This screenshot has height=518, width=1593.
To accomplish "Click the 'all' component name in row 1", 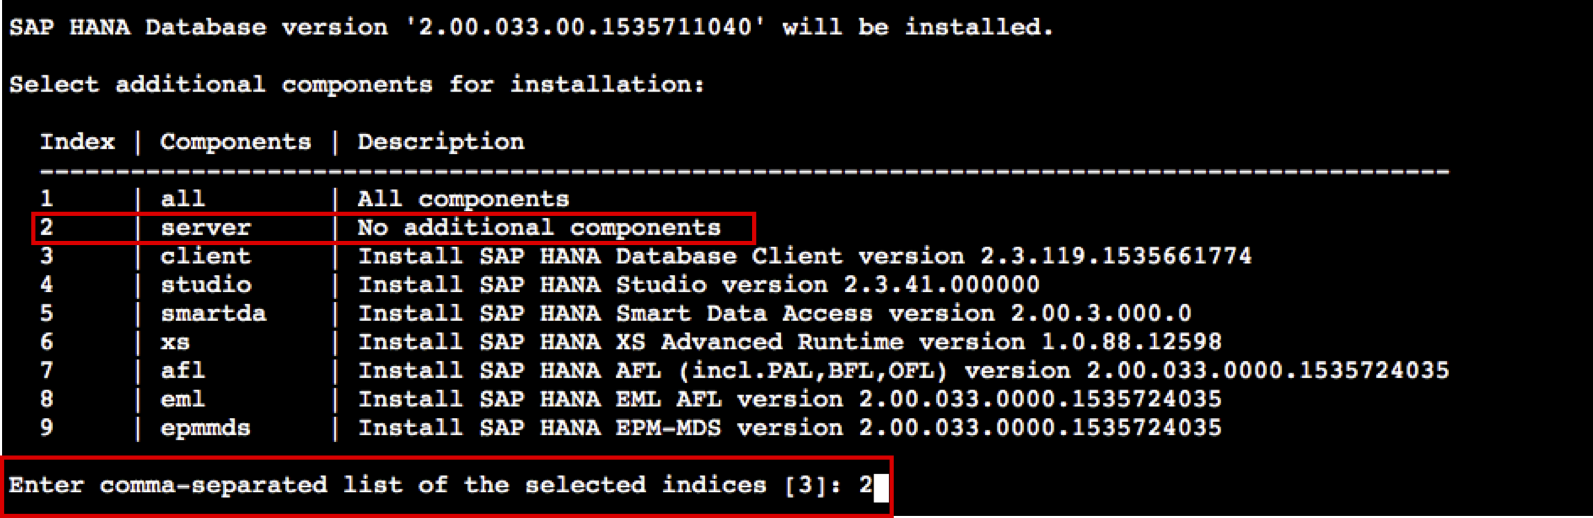I will click(x=182, y=199).
